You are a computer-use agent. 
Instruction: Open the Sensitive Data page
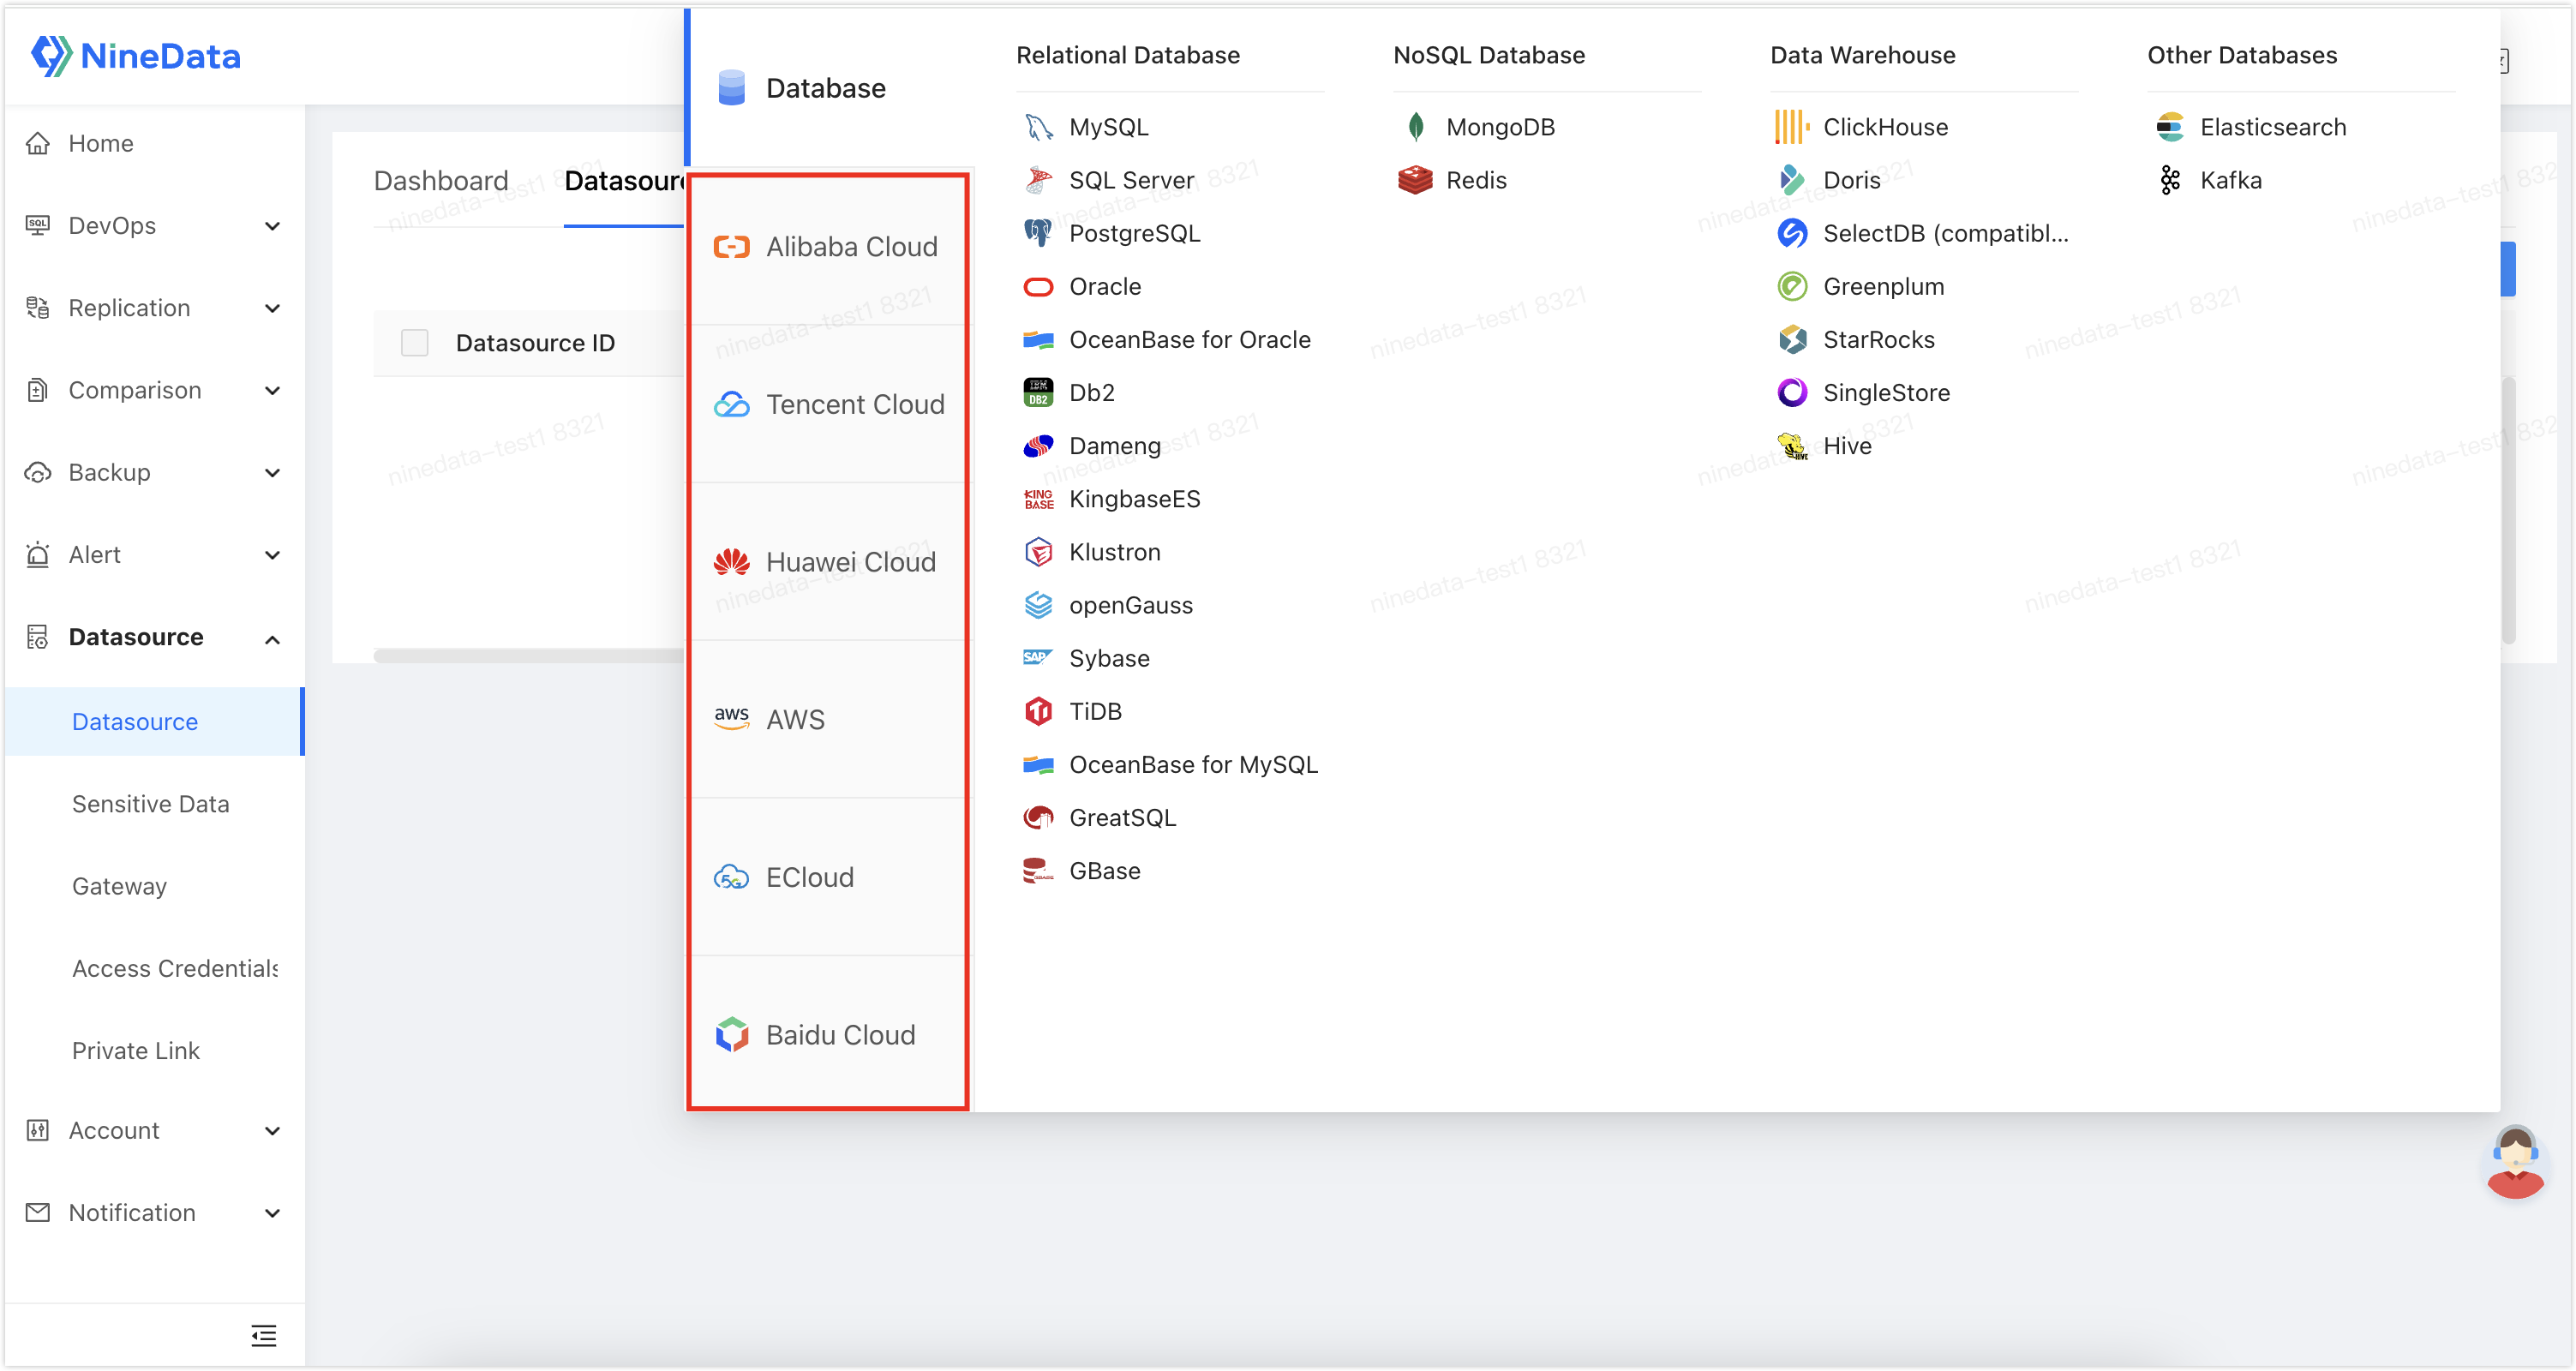(x=151, y=804)
